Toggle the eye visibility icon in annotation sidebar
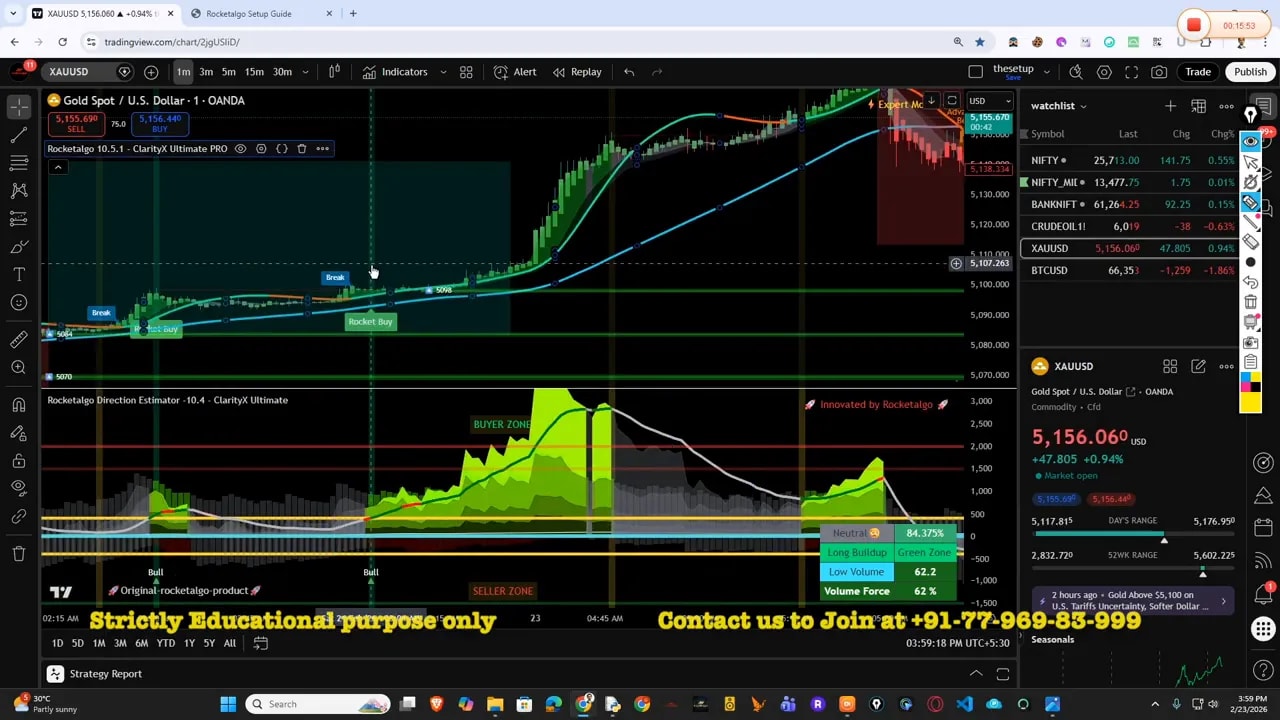The width and height of the screenshot is (1280, 720). coord(1251,141)
